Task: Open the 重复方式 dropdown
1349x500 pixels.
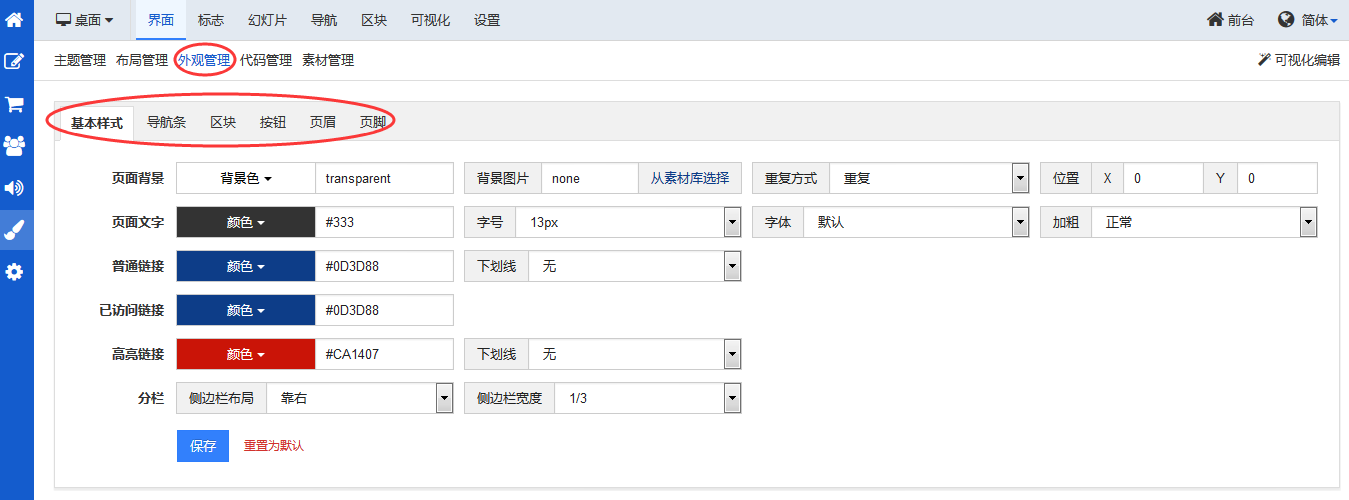Action: point(930,178)
